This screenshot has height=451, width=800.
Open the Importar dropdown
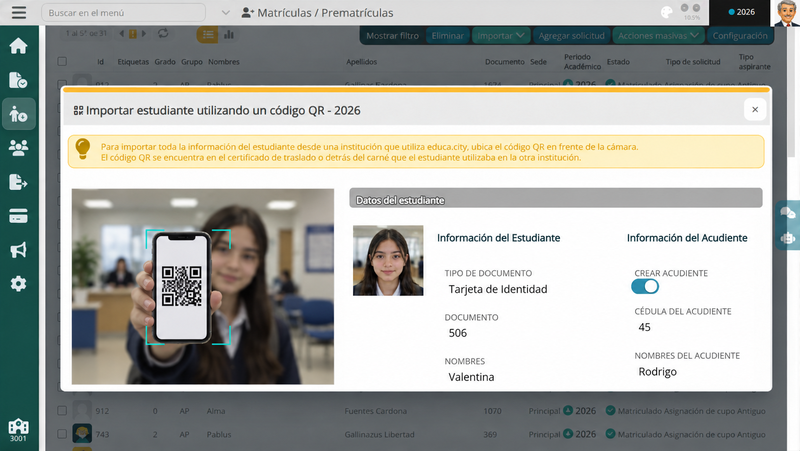[x=501, y=36]
